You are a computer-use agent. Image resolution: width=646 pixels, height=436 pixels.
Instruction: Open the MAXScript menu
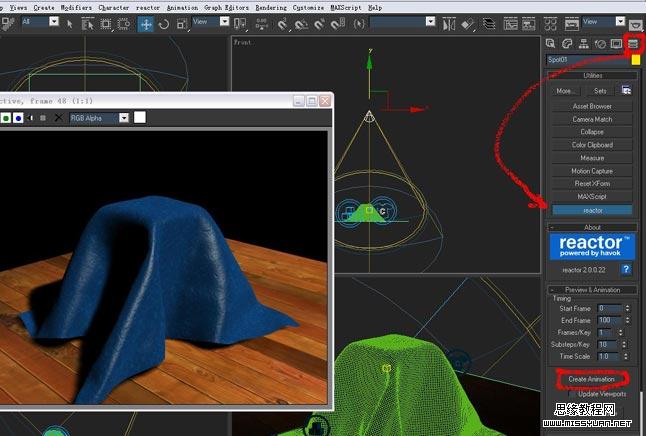coord(346,7)
